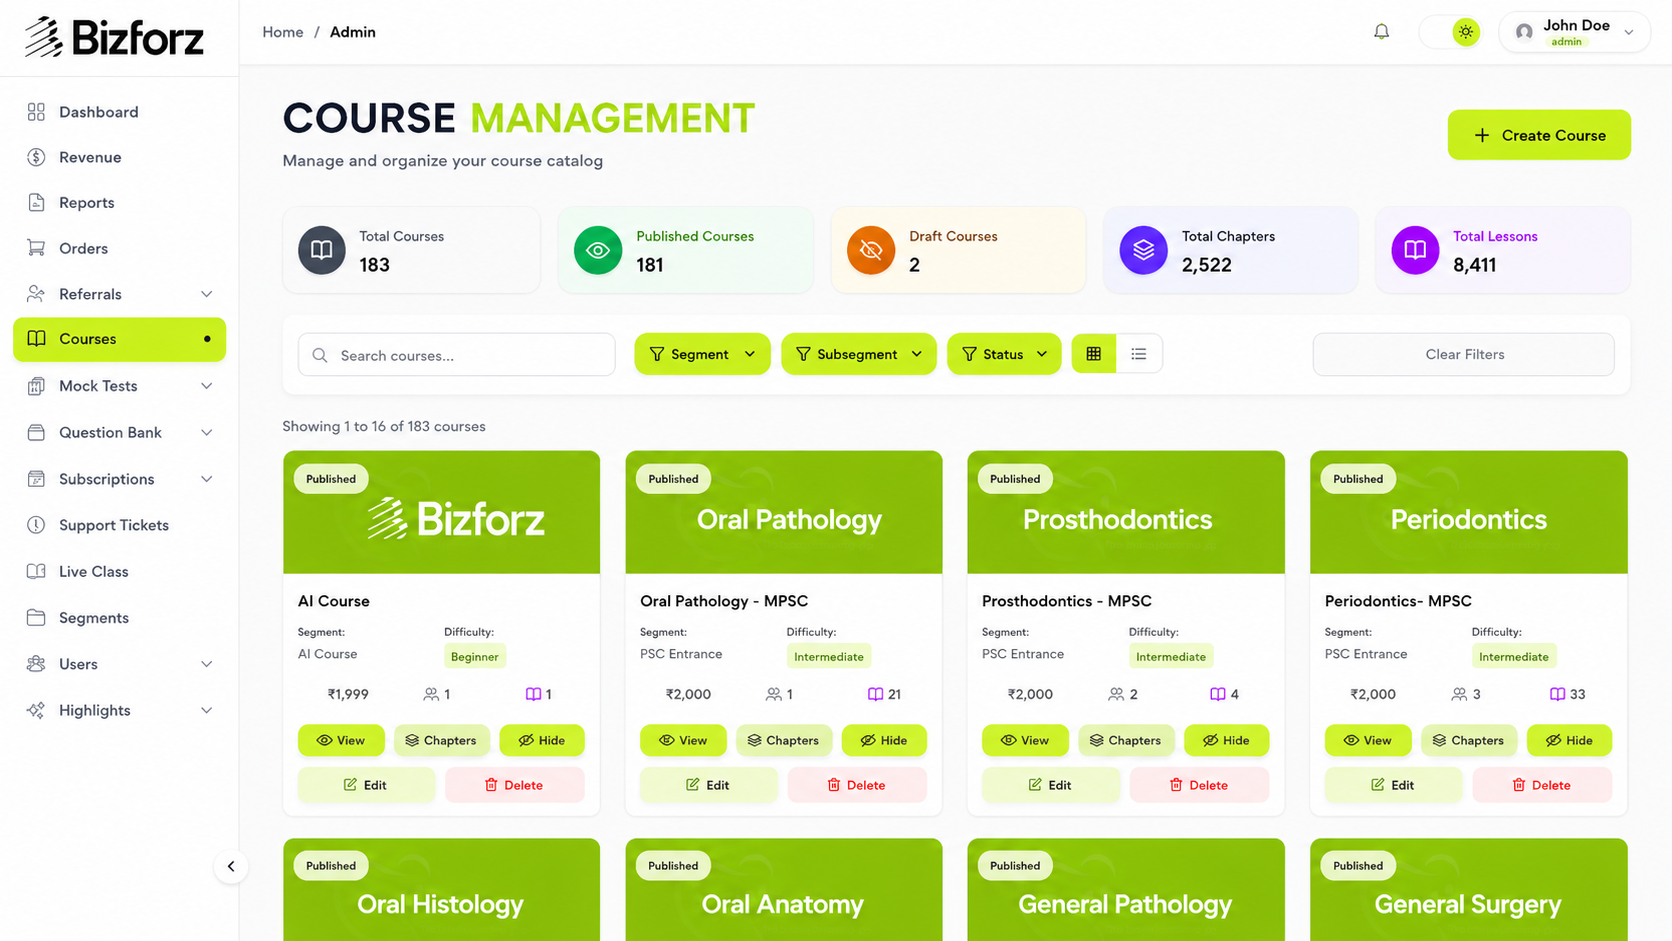Click the Users icon in sidebar
This screenshot has height=941, width=1672.
[36, 664]
